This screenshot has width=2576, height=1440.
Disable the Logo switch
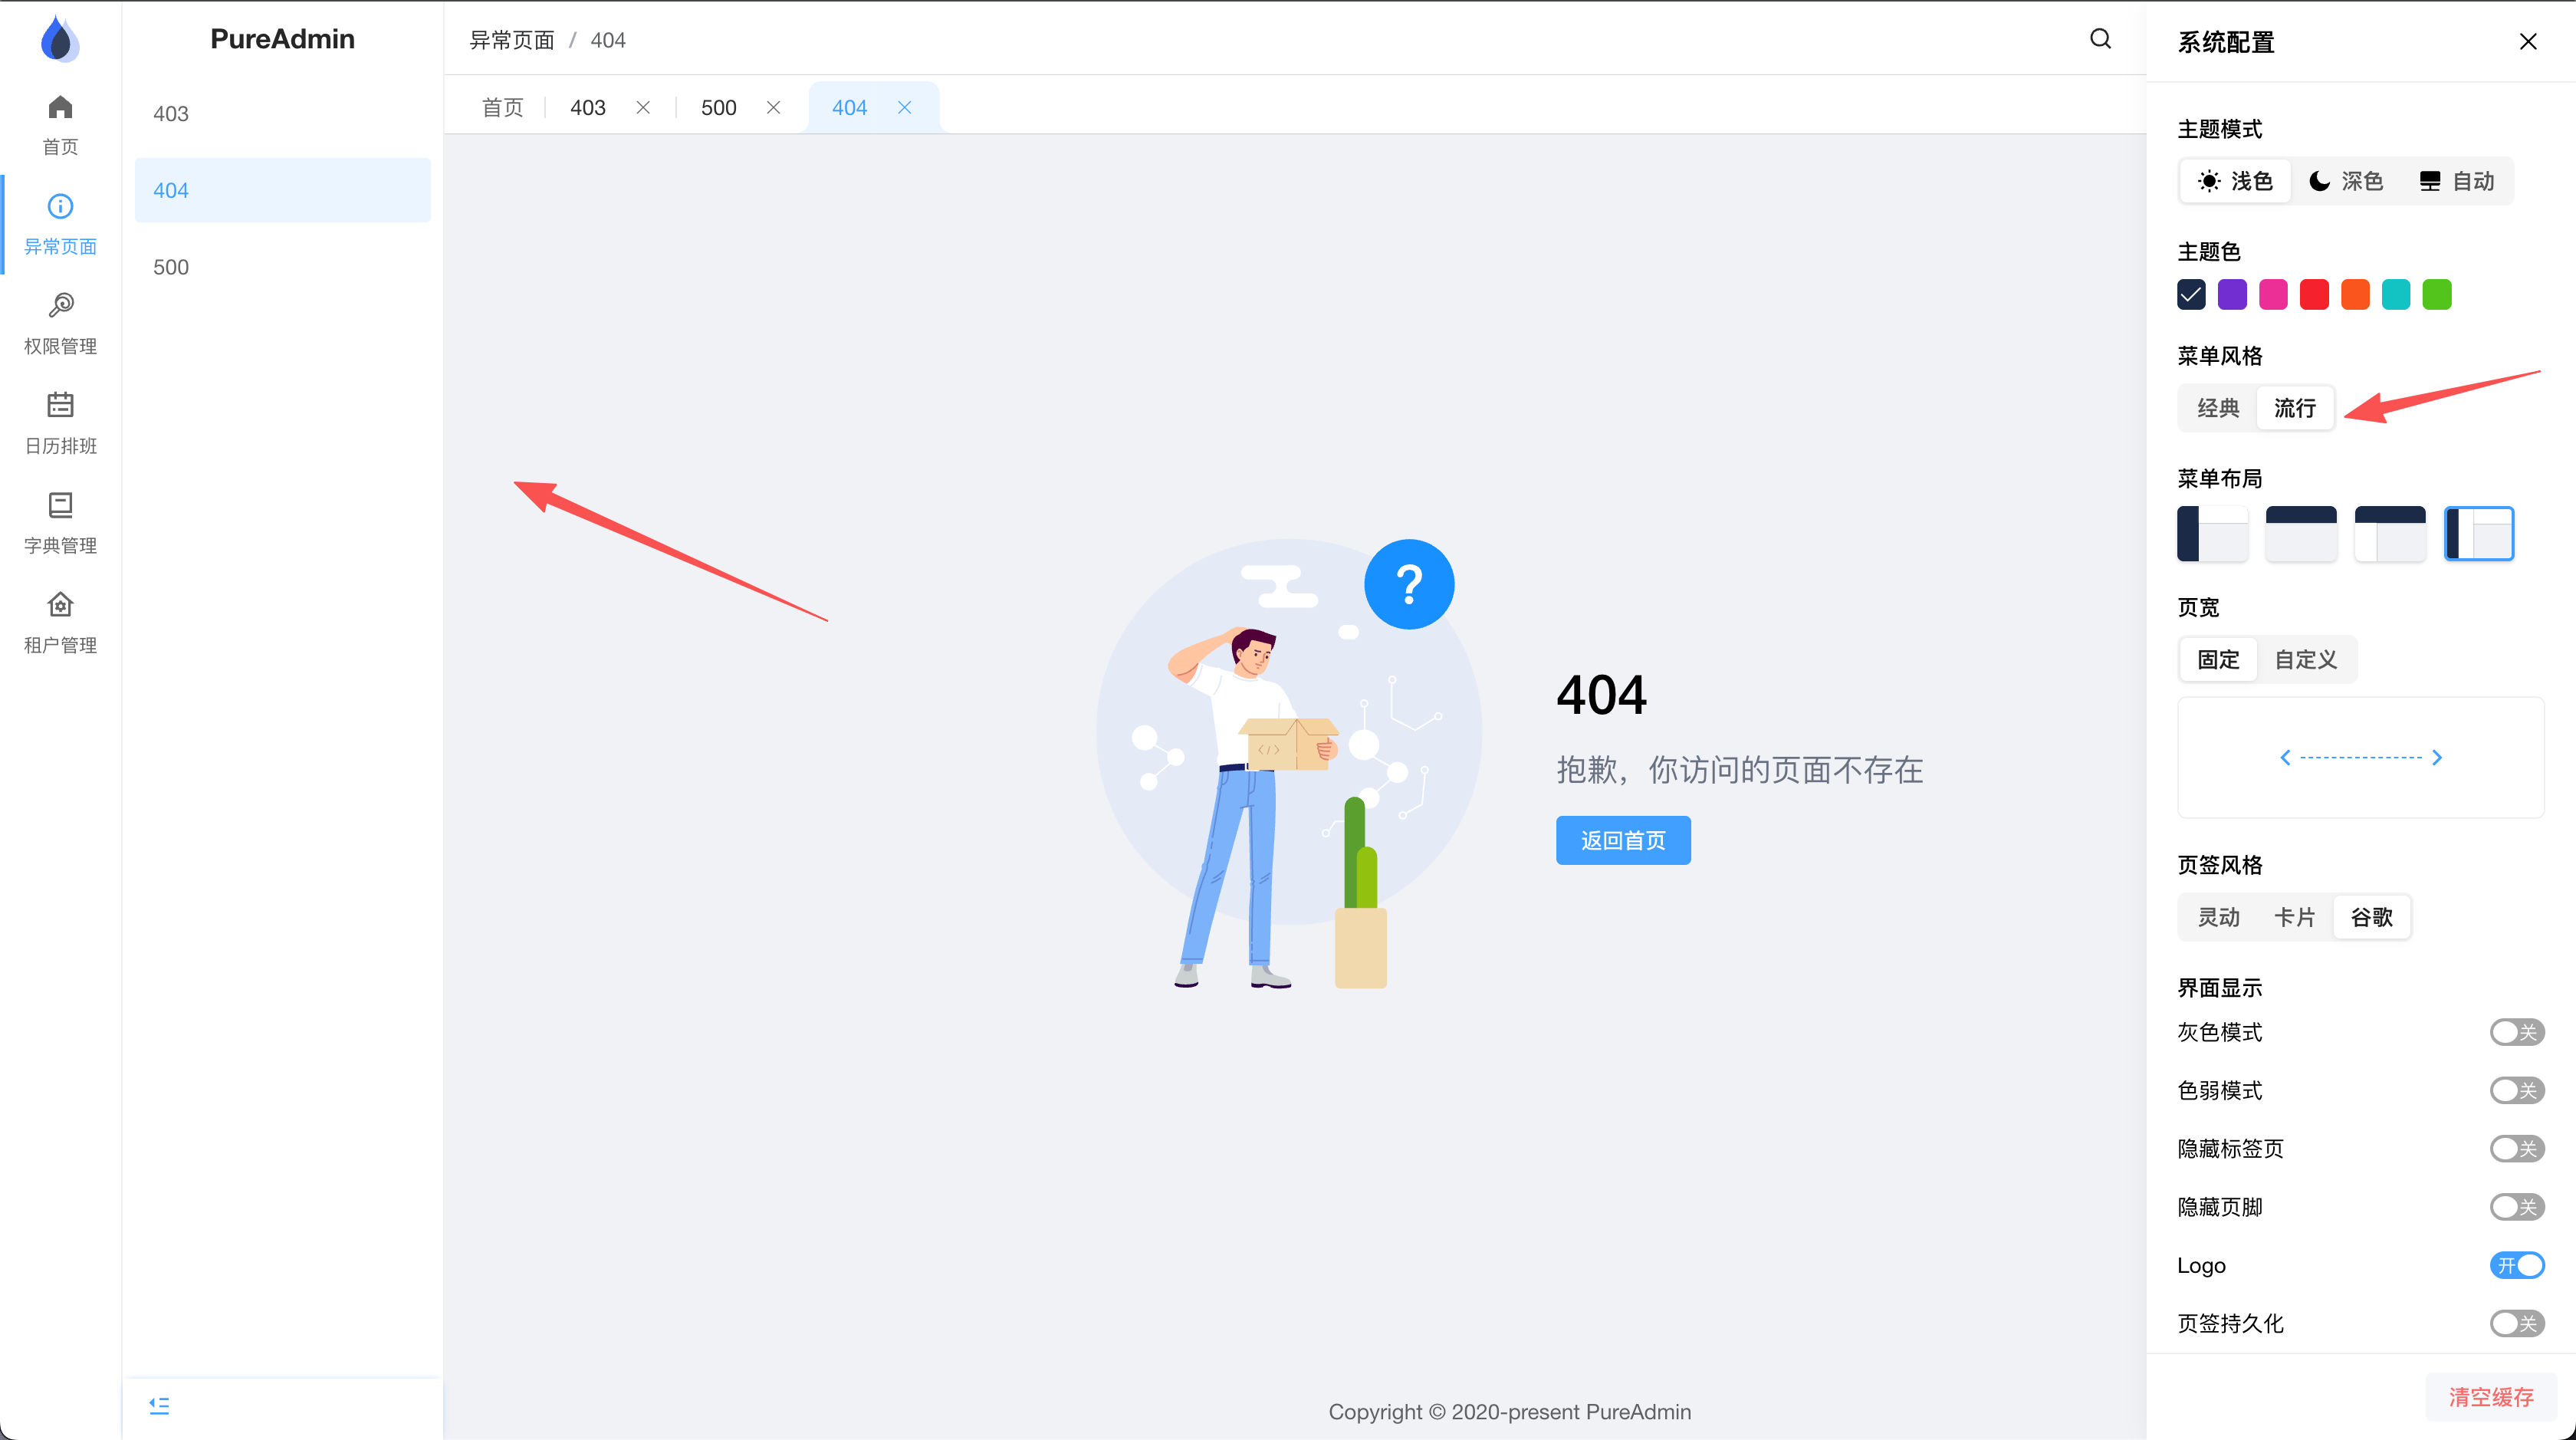(2516, 1265)
